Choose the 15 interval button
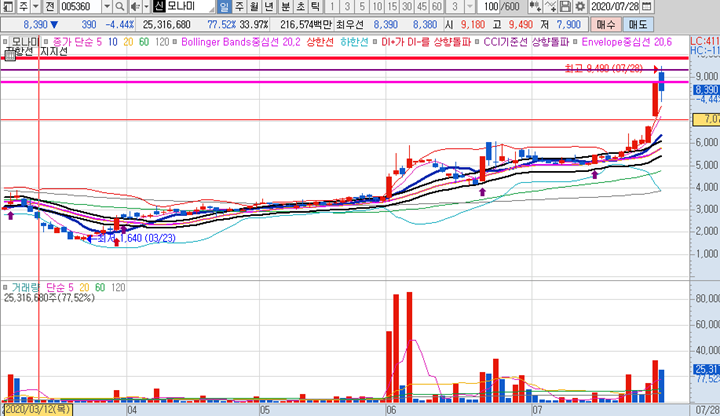The image size is (720, 416). coord(392,6)
